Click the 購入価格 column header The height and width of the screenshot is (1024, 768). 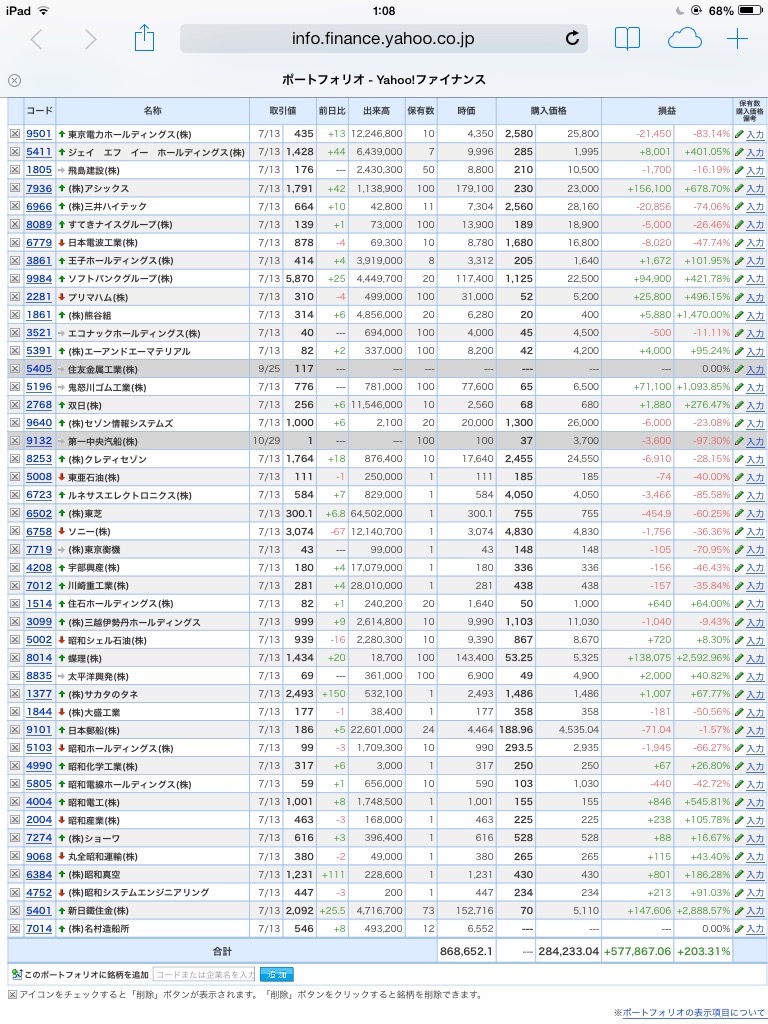(549, 111)
